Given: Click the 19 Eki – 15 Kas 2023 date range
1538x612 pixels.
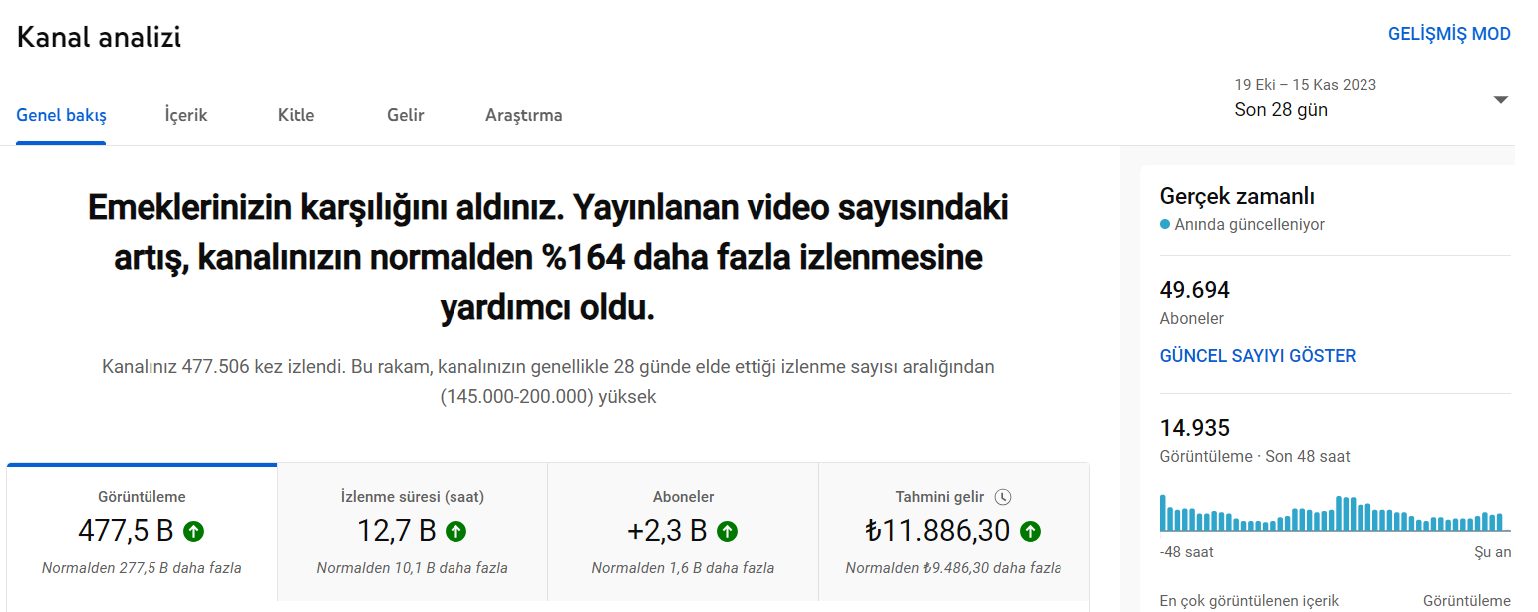Looking at the screenshot, I should [x=1305, y=85].
